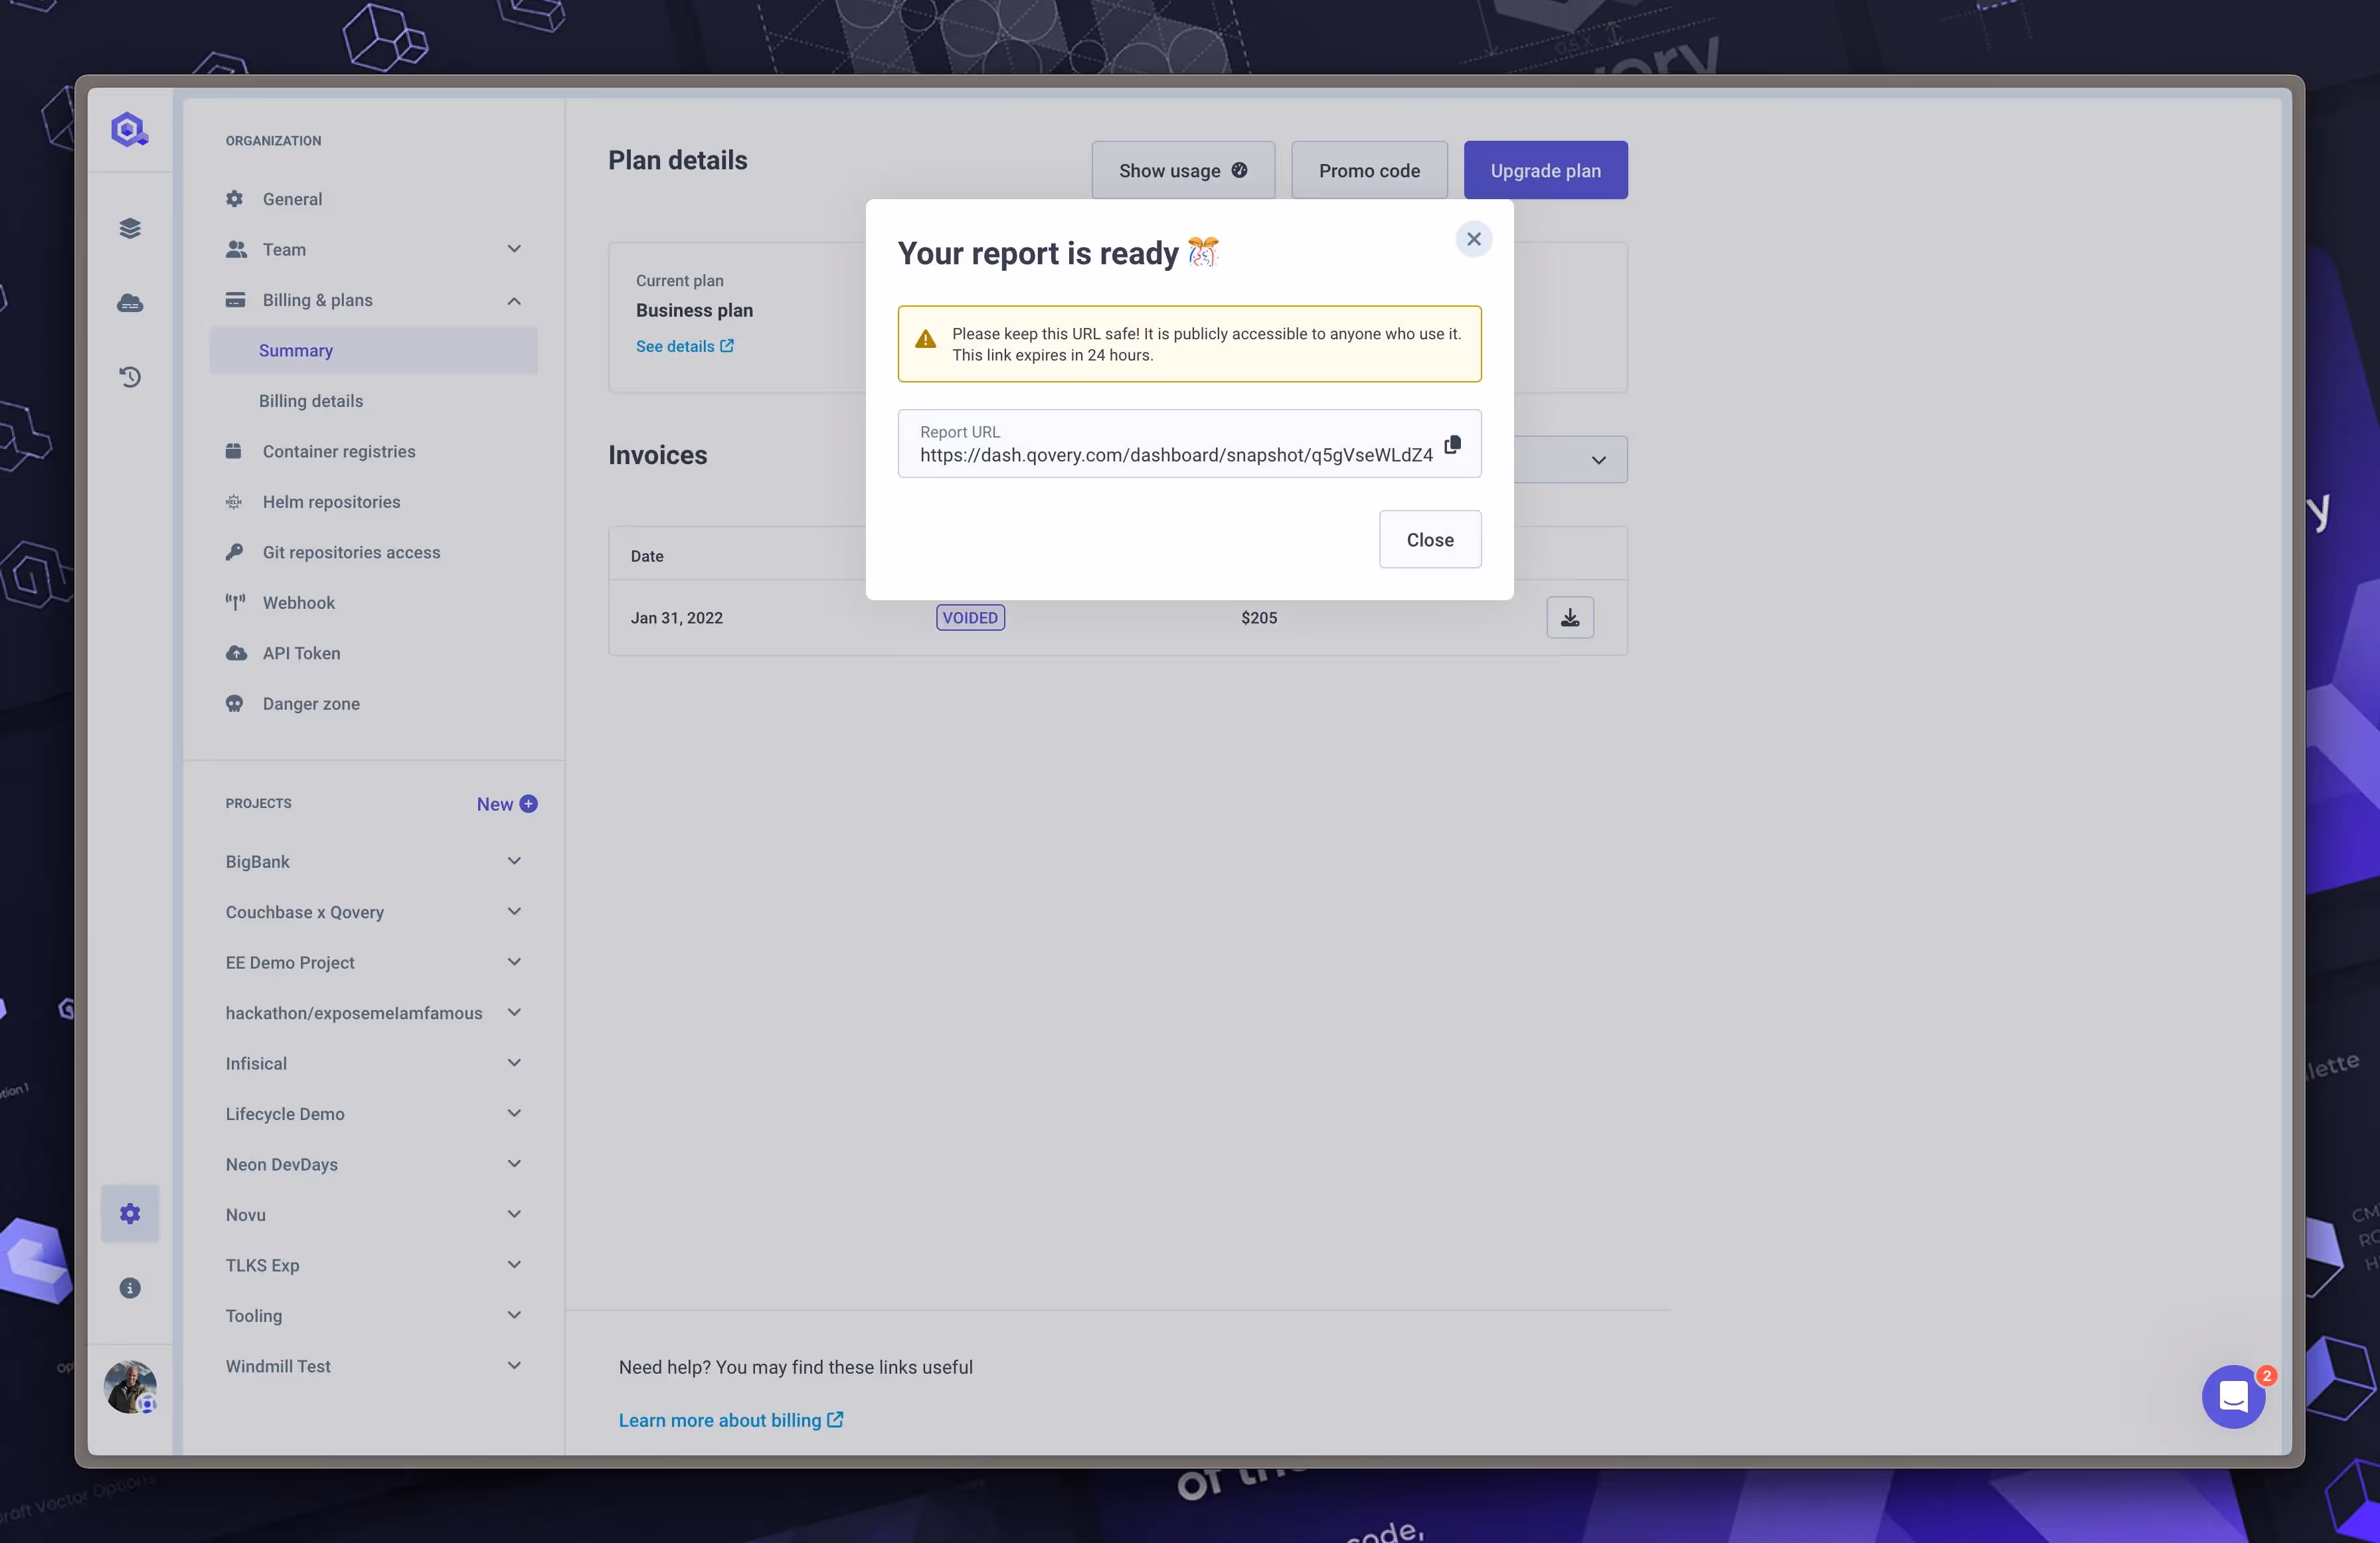Select the Container registries sidebar icon
This screenshot has height=1543, width=2380.
click(x=236, y=451)
